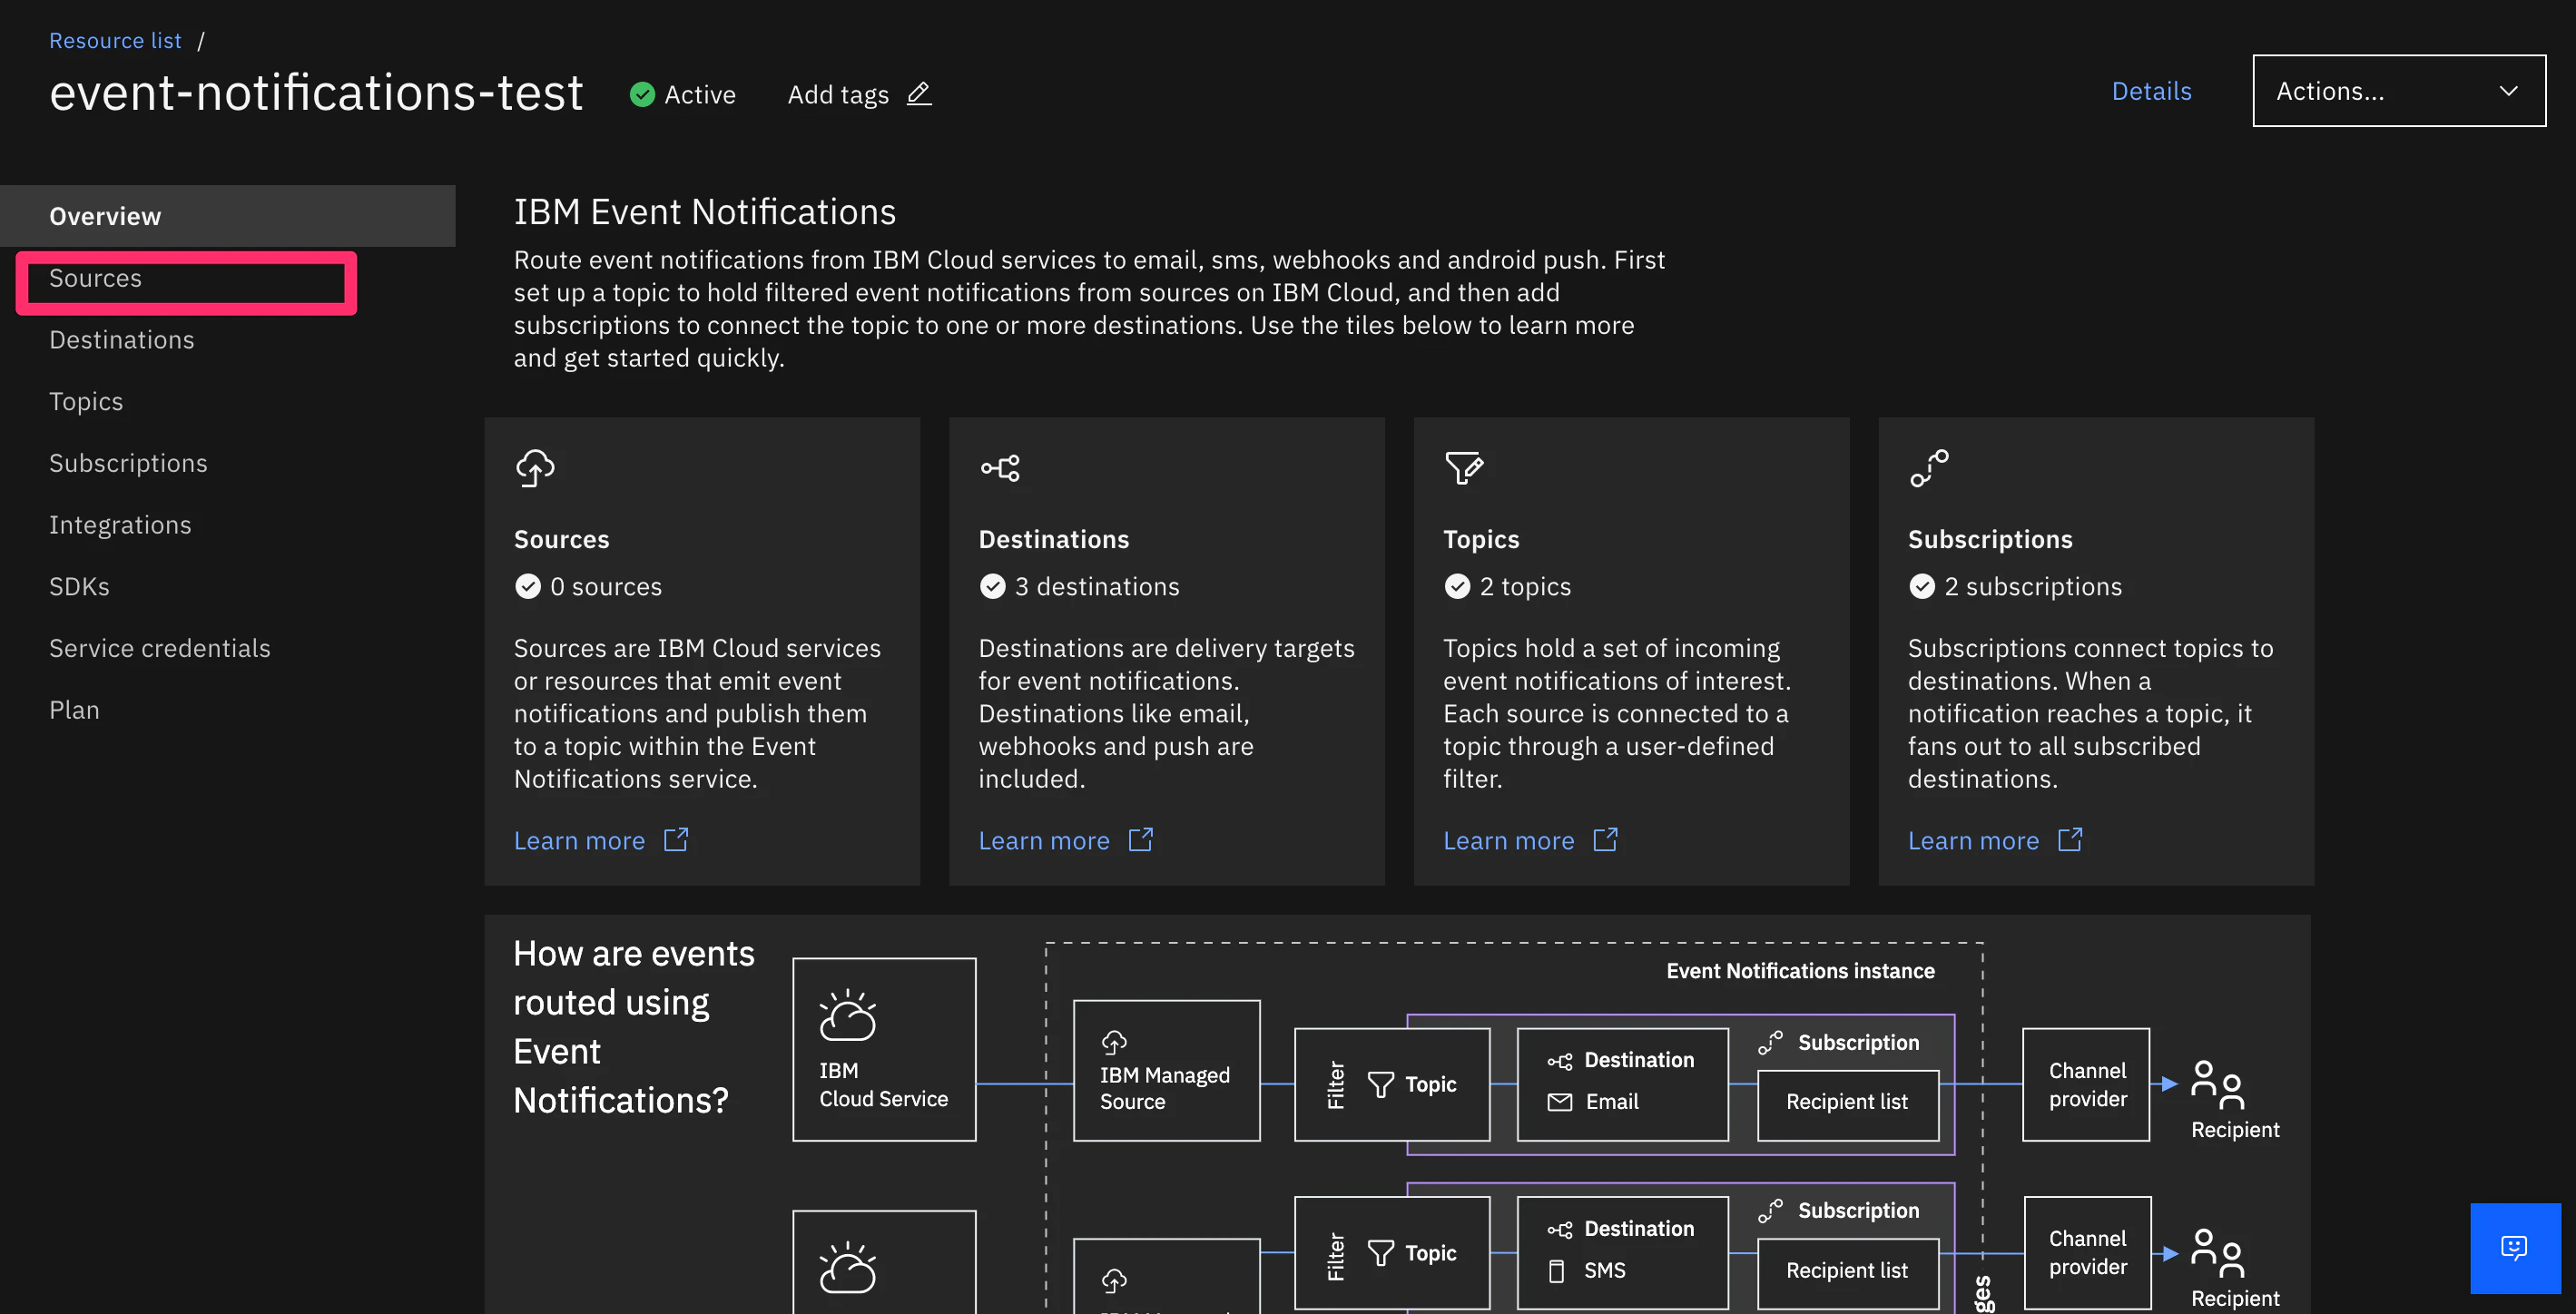
Task: Click the green Active status checkmark icon
Action: [642, 94]
